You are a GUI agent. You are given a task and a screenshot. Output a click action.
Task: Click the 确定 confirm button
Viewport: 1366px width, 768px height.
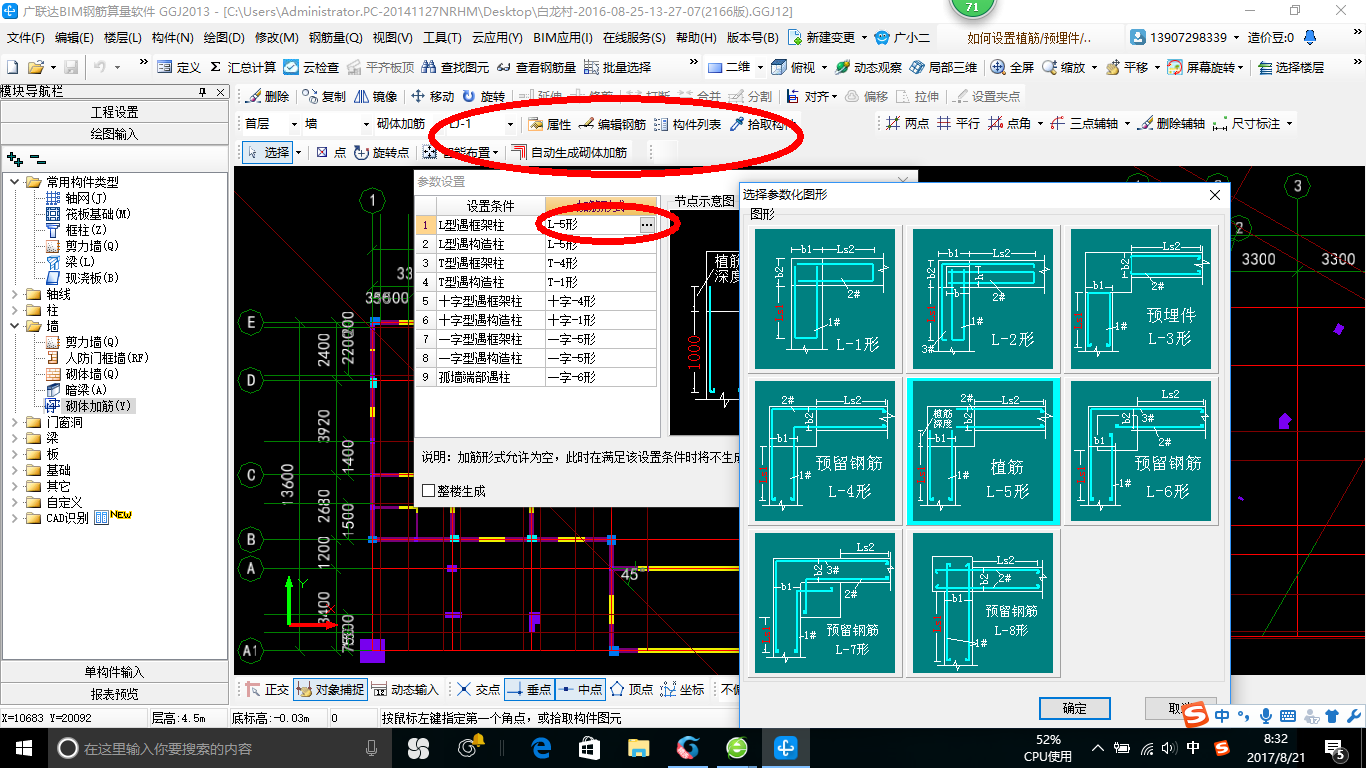pyautogui.click(x=1075, y=708)
